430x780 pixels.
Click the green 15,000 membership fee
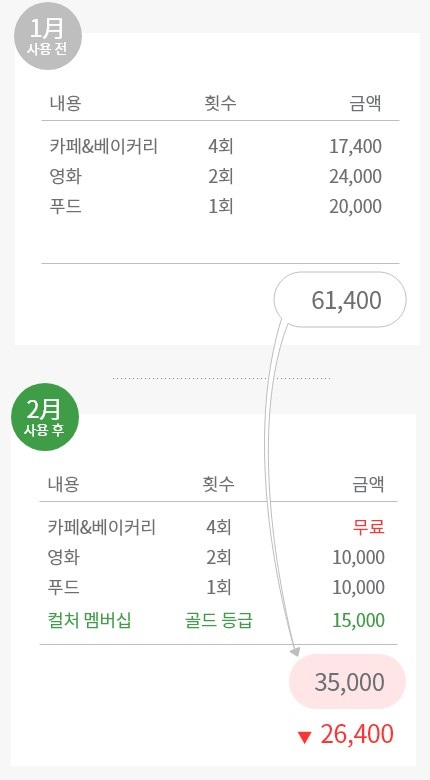tap(358, 620)
